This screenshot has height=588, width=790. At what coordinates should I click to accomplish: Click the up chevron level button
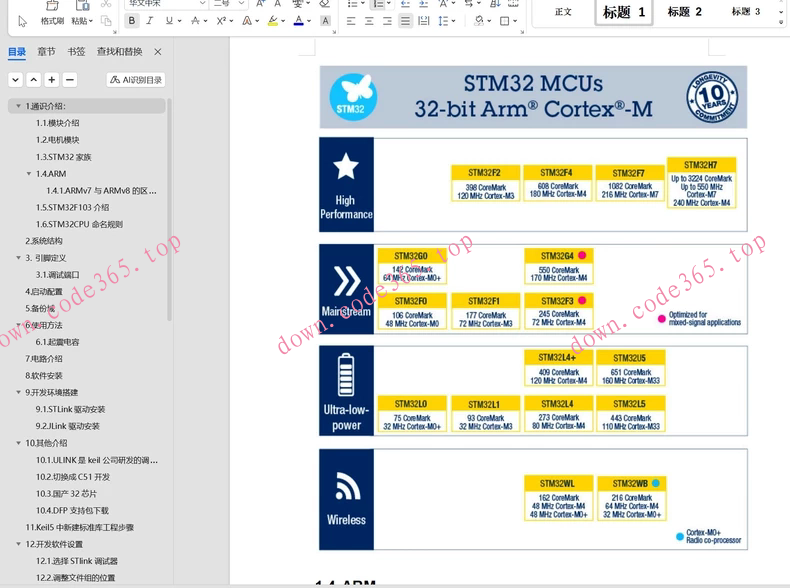(33, 80)
